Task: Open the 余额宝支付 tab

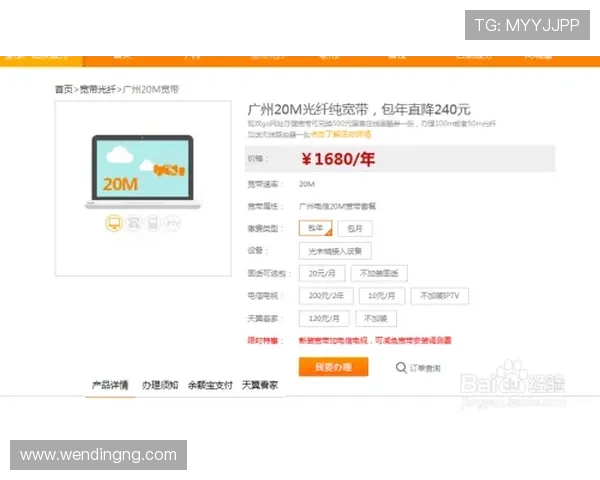Action: pos(210,385)
